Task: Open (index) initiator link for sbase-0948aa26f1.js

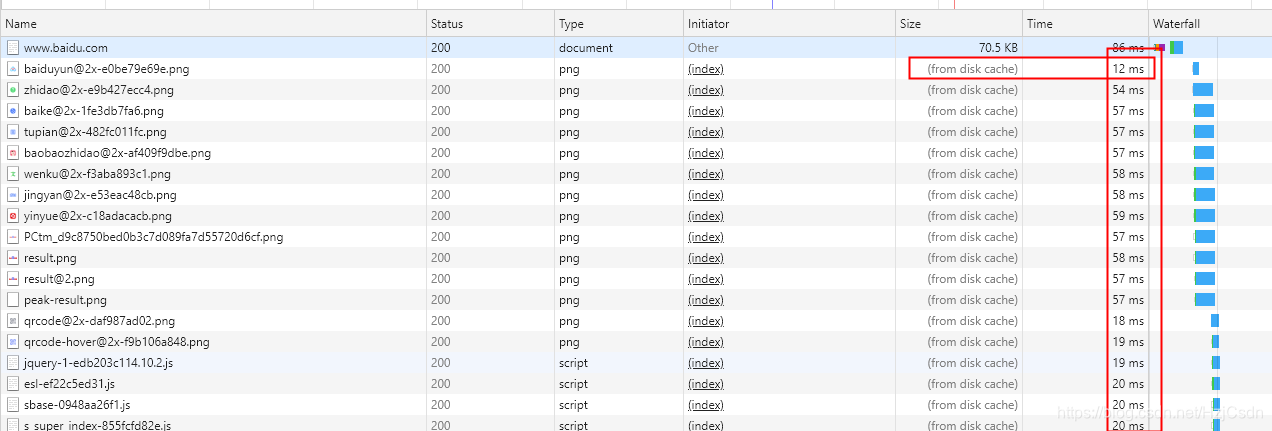Action: (706, 405)
